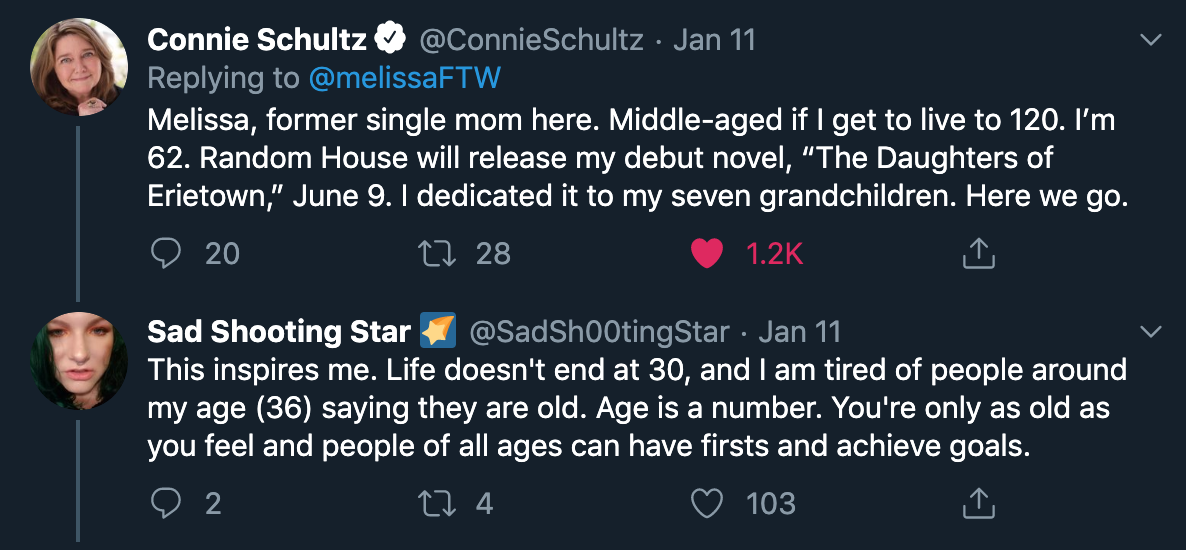This screenshot has width=1186, height=550.
Task: Share Connie Schultz's tweet
Action: coord(979,254)
